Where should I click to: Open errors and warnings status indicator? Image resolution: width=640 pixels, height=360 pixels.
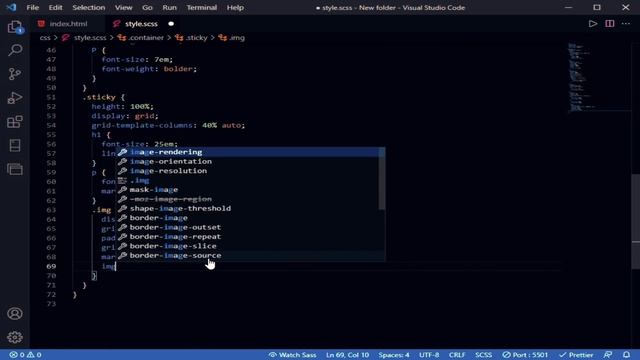pos(25,355)
